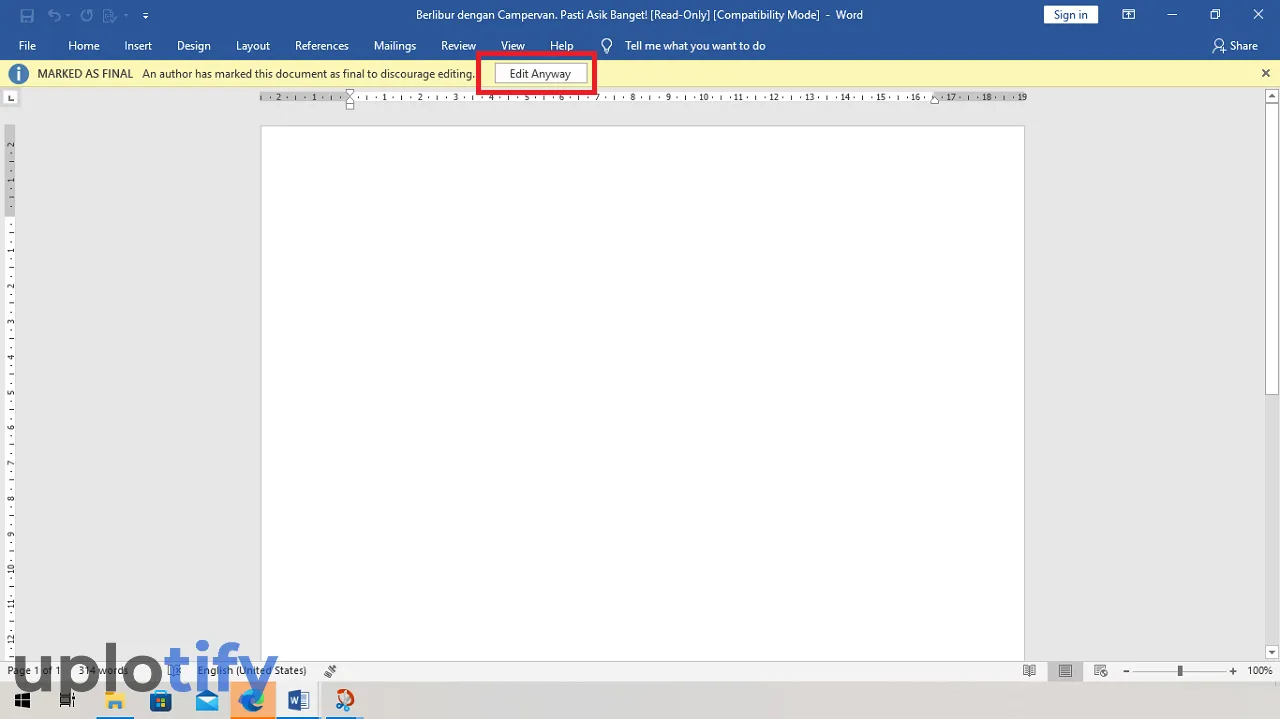The width and height of the screenshot is (1280, 719).
Task: Select the Mailings ribbon tab
Action: [395, 46]
